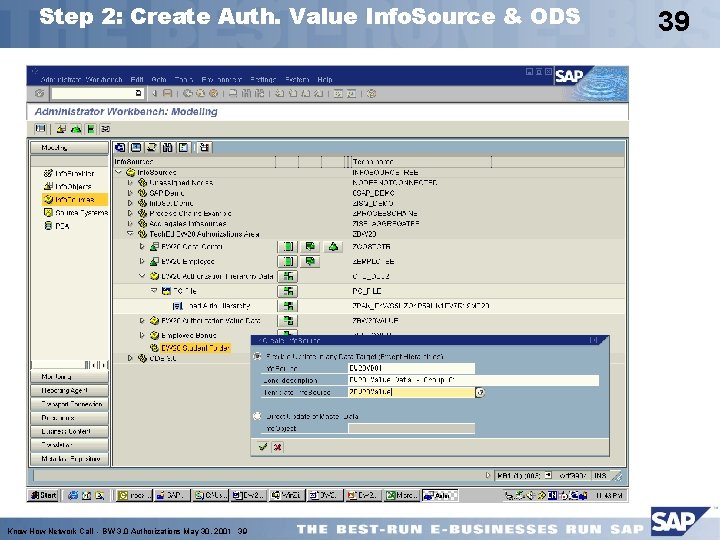Open the Business Content section
720x540 pixels.
tap(69, 431)
